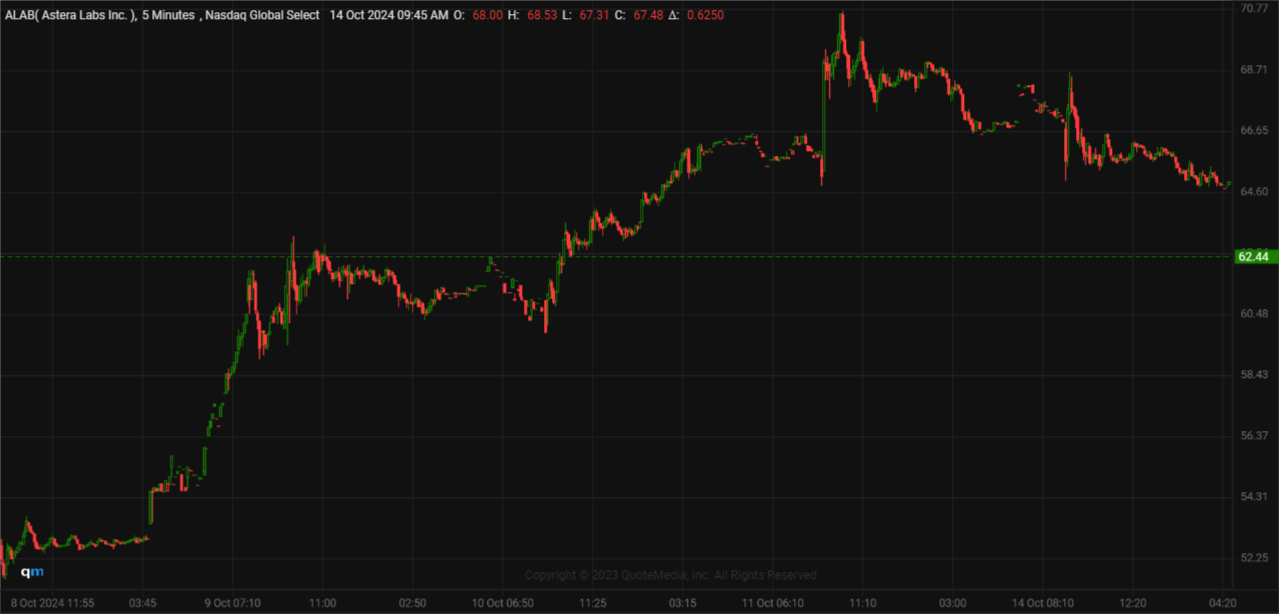This screenshot has height=614, width=1279.
Task: Click the 12:20 time axis label
Action: pos(1133,603)
